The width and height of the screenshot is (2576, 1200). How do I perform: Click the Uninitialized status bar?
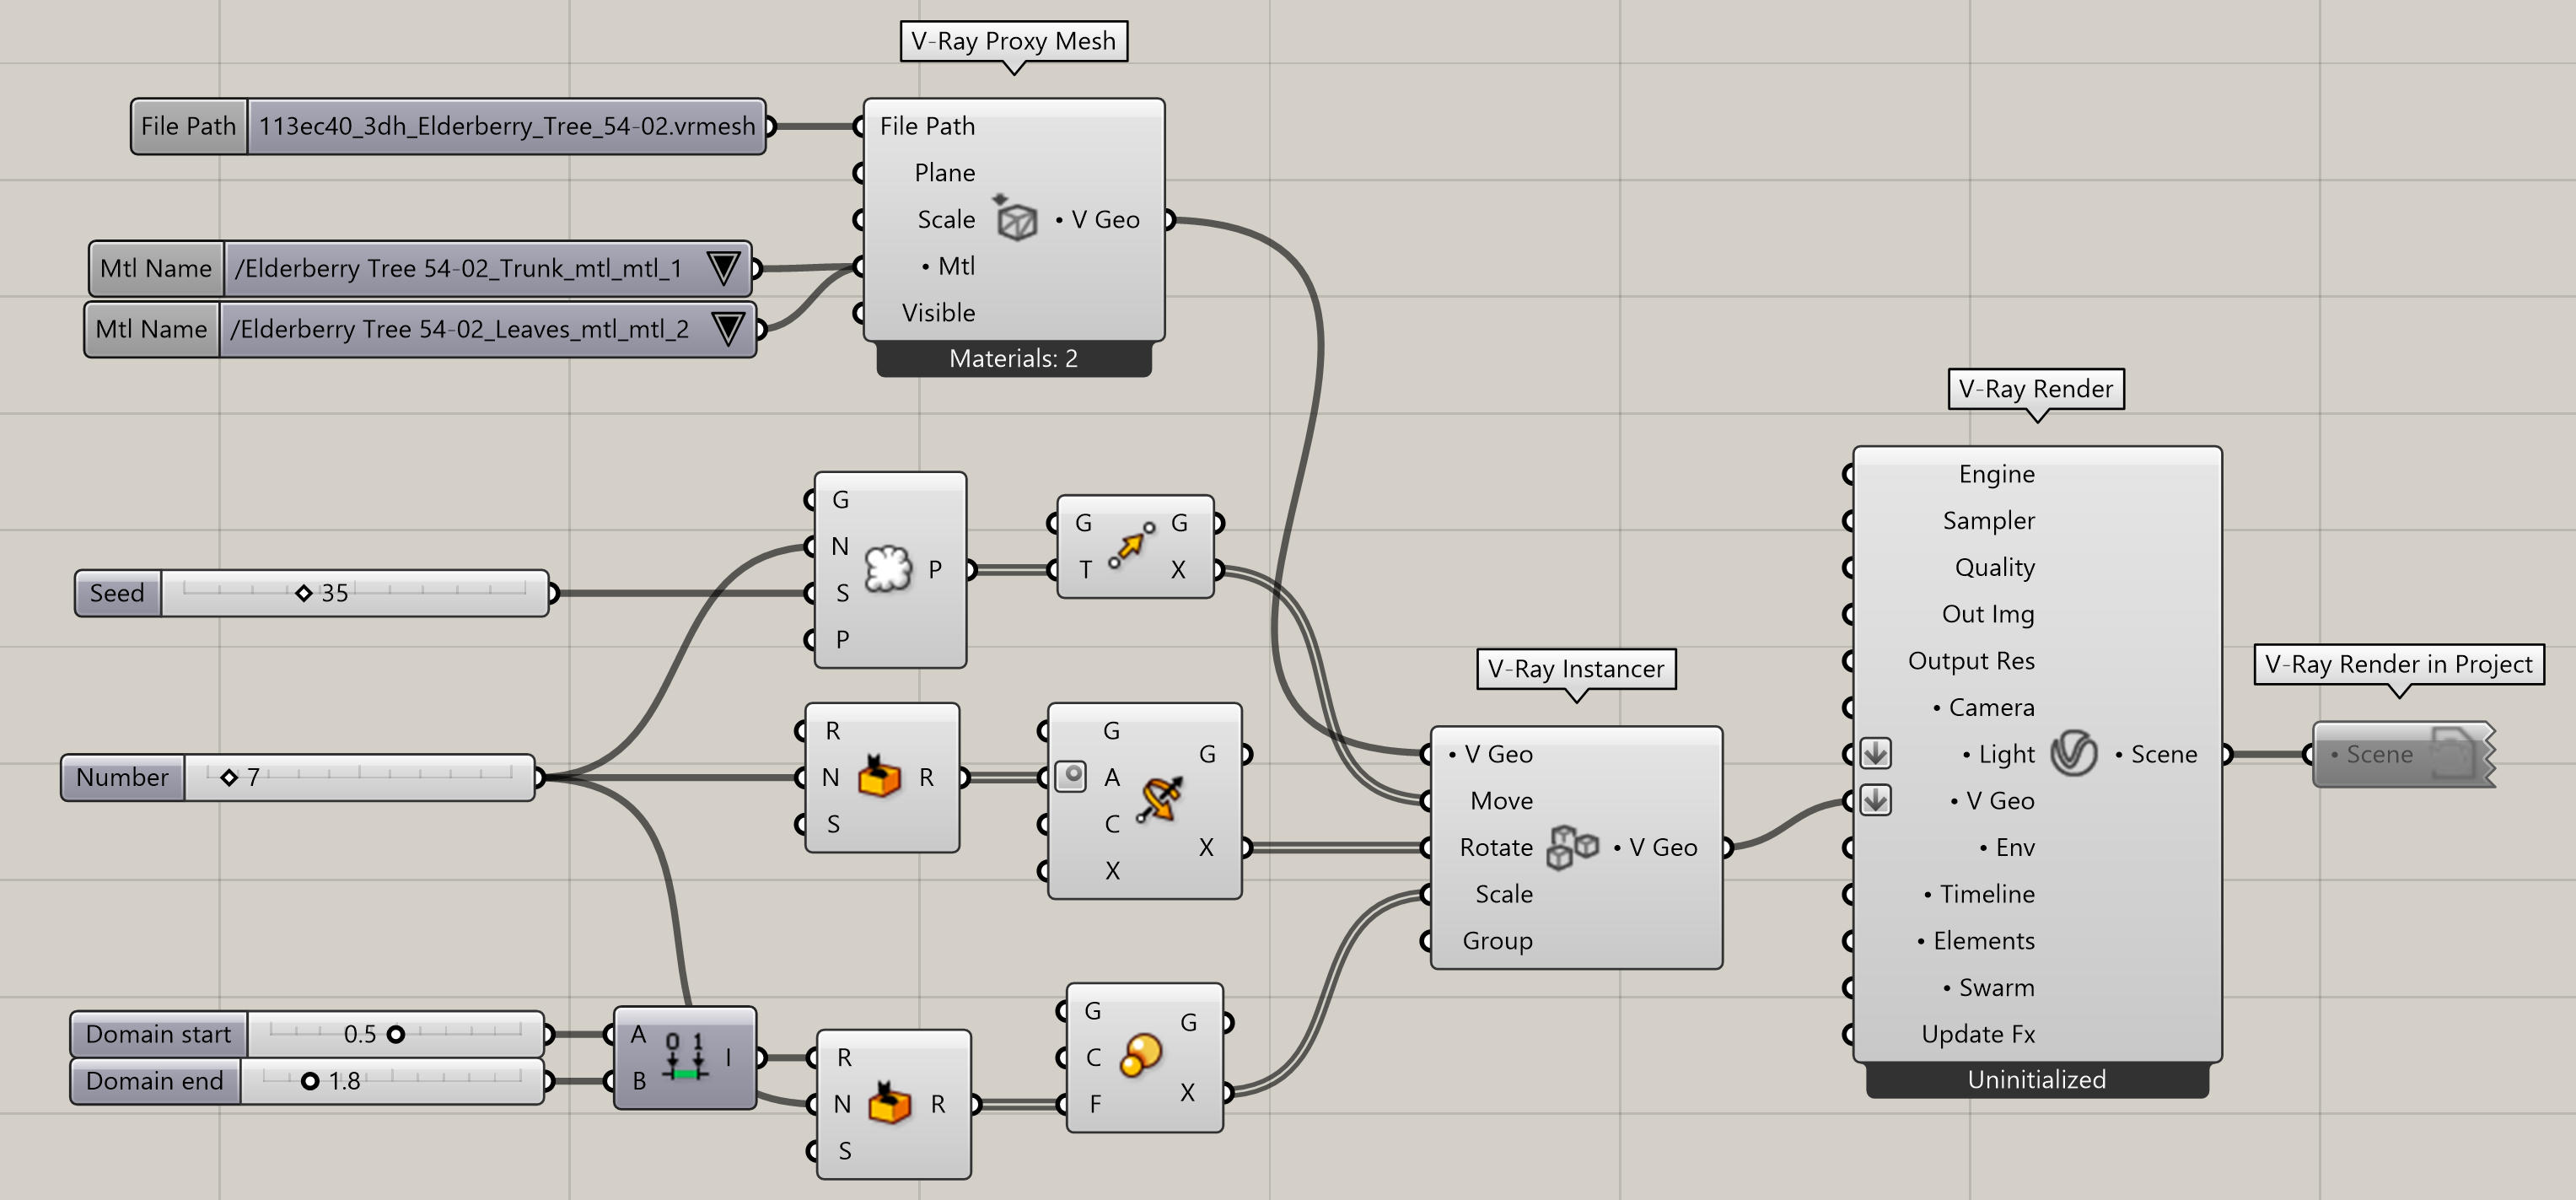(x=2037, y=1080)
